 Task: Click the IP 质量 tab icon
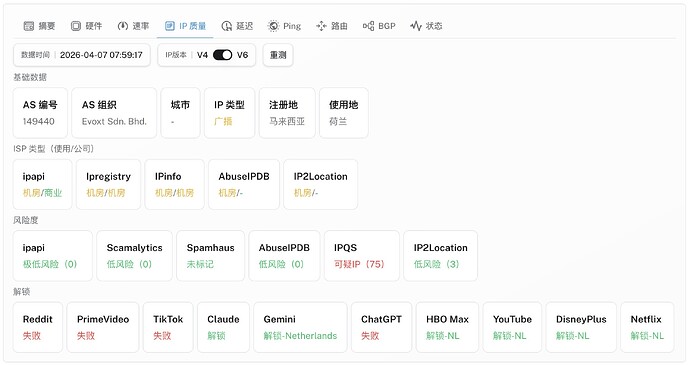click(x=169, y=26)
